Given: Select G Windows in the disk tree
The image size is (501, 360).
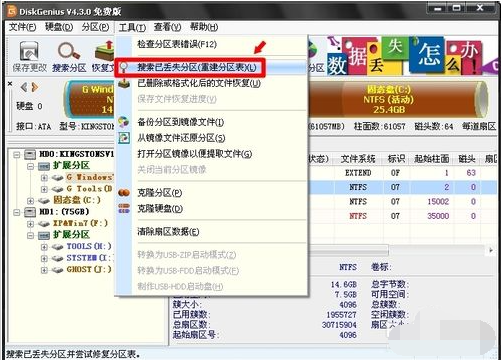Looking at the screenshot, I should (x=90, y=177).
